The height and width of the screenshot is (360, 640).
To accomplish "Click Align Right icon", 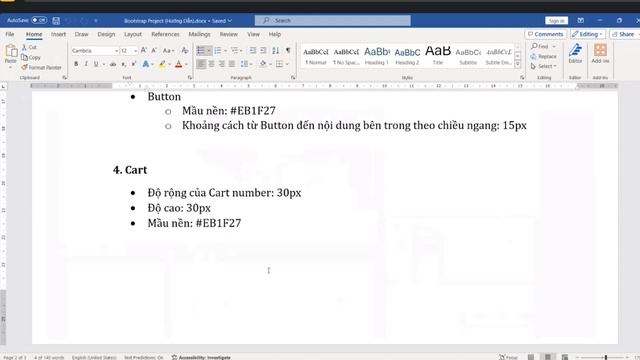I will point(222,64).
